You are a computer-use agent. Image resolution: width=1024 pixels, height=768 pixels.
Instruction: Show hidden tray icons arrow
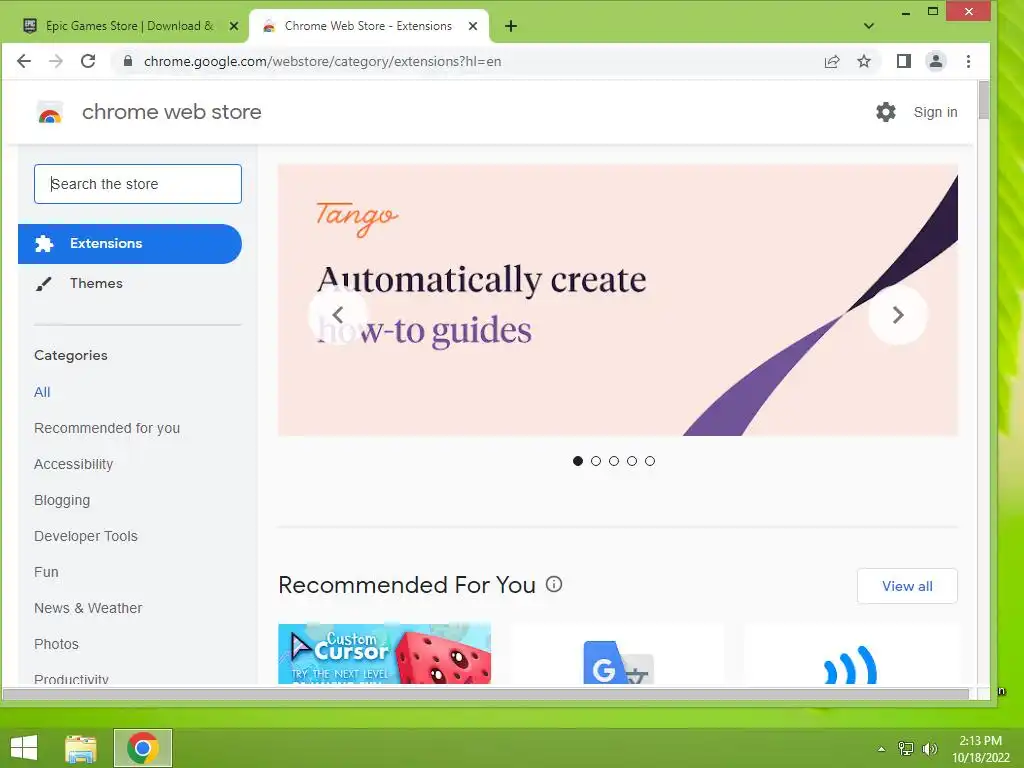[882, 748]
